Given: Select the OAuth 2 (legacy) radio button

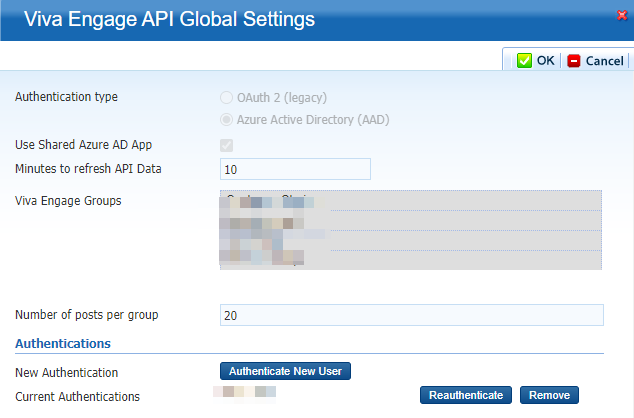Looking at the screenshot, I should [x=226, y=97].
